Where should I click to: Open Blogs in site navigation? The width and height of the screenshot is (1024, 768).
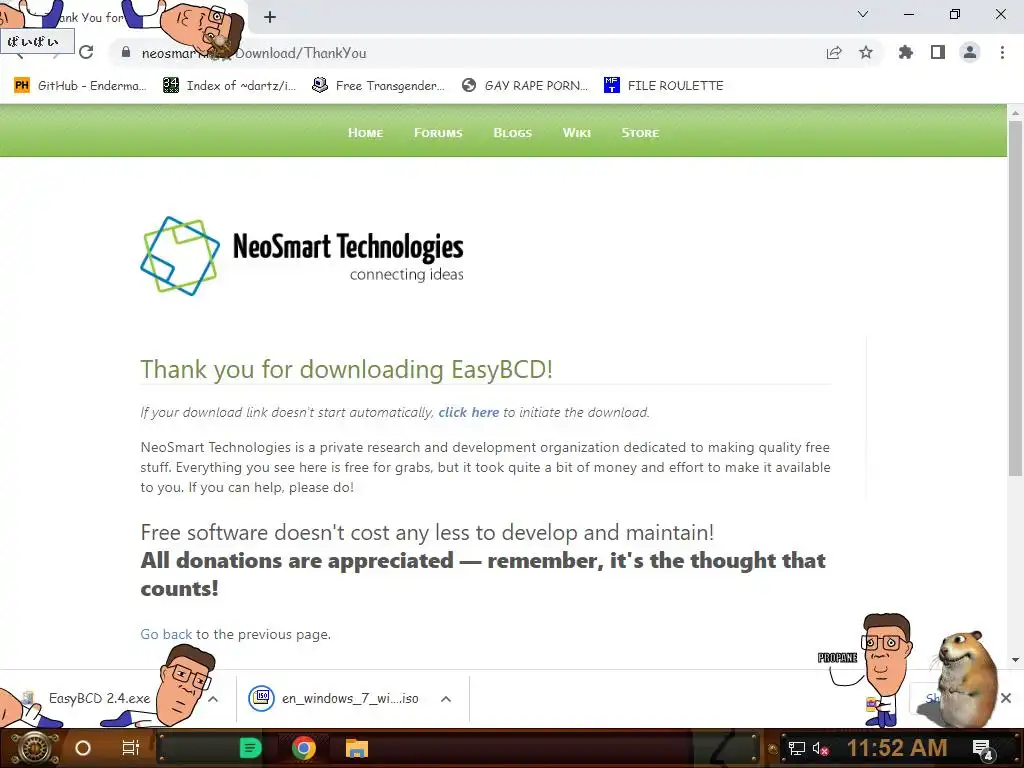coord(513,133)
